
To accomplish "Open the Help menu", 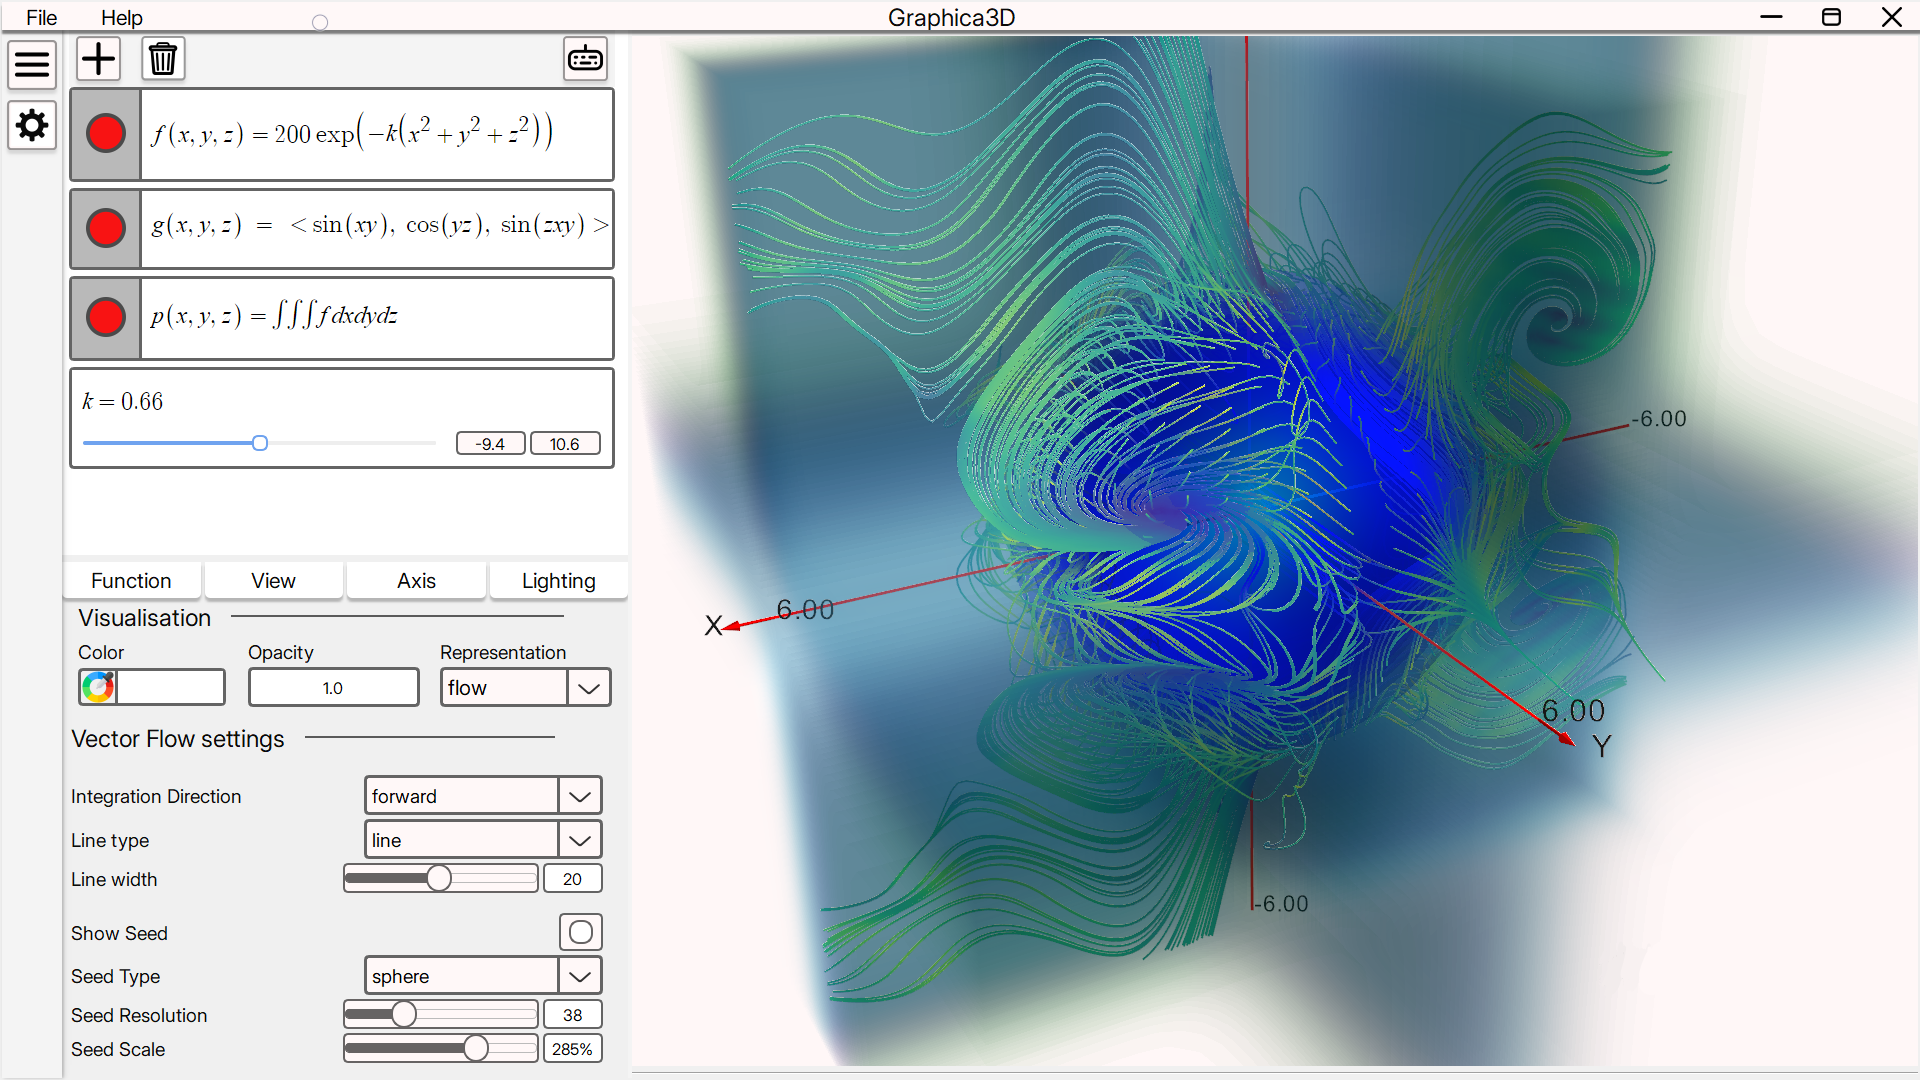I will click(122, 17).
